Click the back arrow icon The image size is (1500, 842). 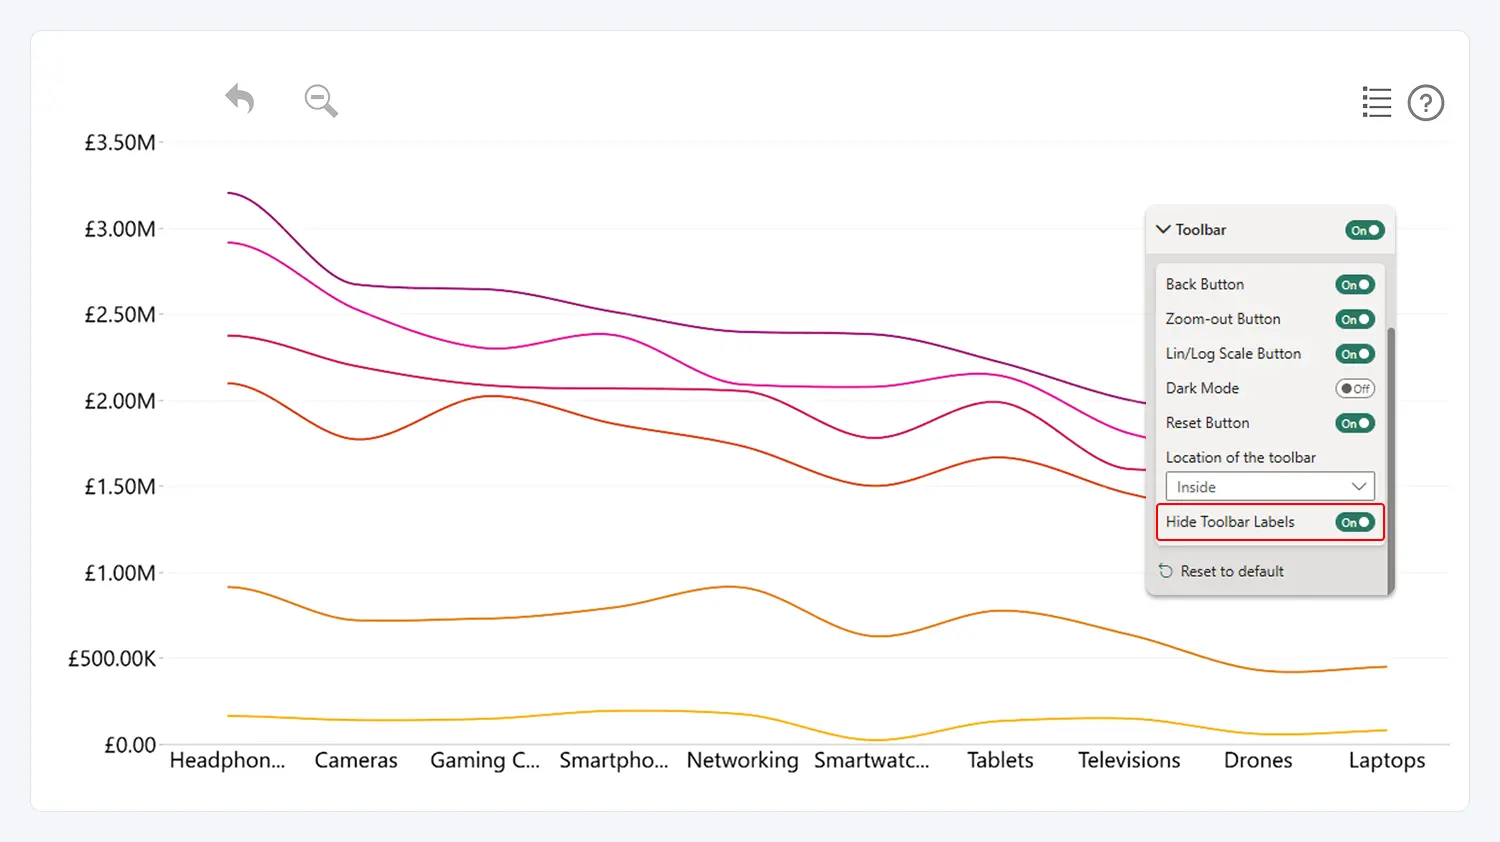[240, 99]
